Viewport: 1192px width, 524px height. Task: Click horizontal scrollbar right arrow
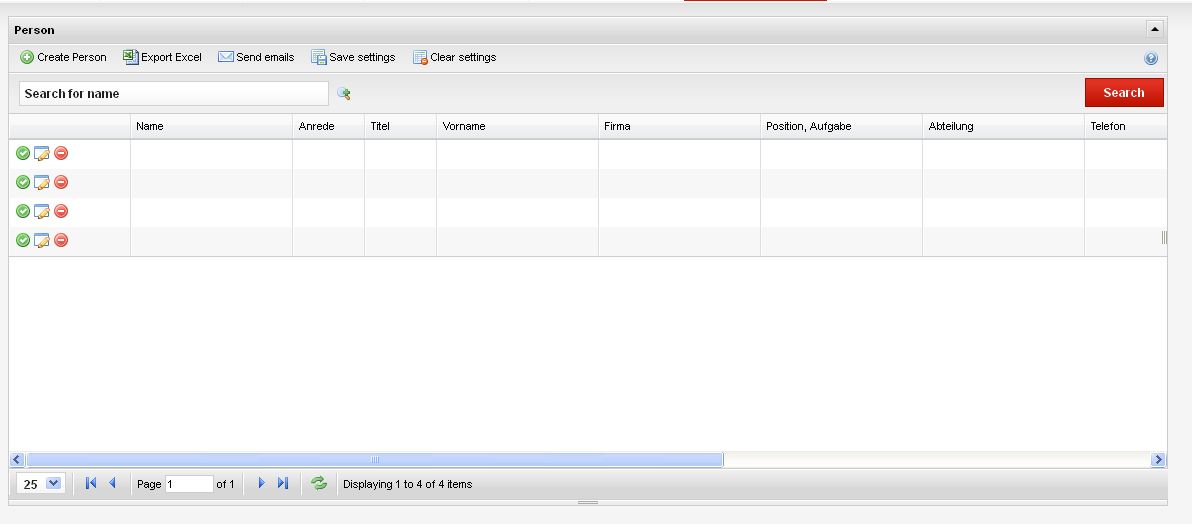pyautogui.click(x=1158, y=459)
